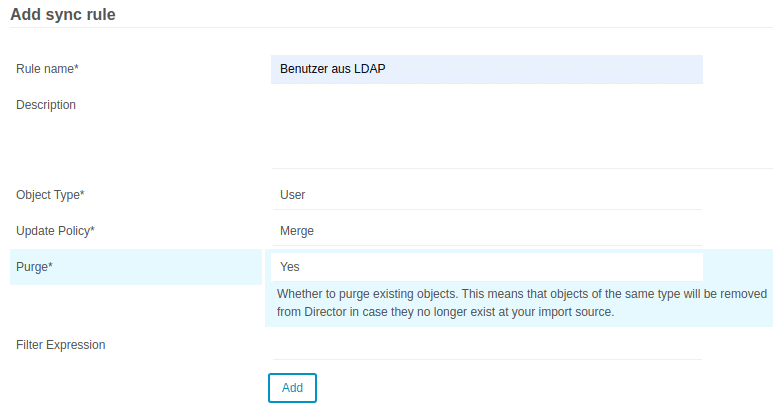Open the Purge dropdown set to Yes

486,267
